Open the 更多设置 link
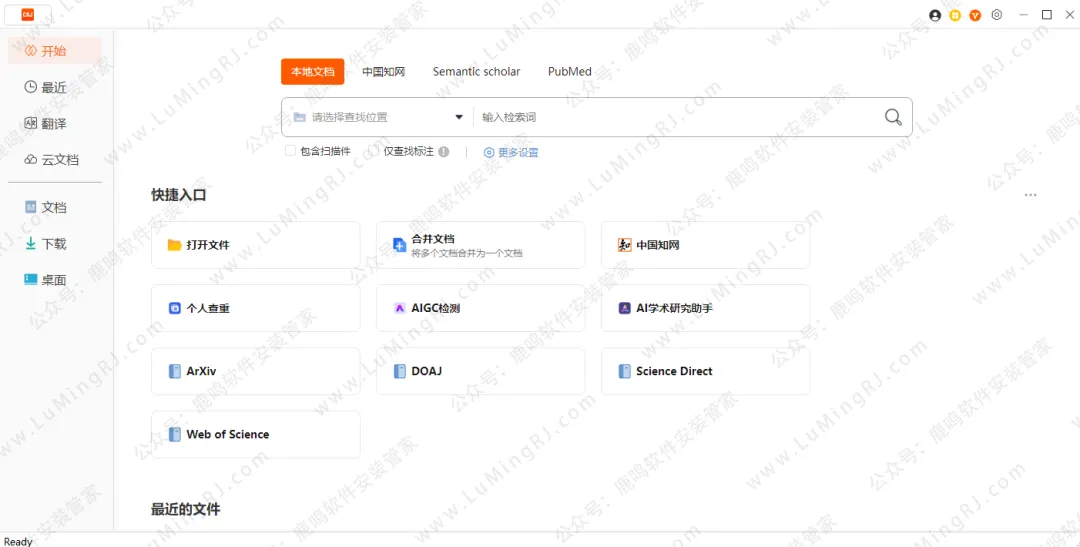Screen dimensions: 1080x547 (x=511, y=152)
